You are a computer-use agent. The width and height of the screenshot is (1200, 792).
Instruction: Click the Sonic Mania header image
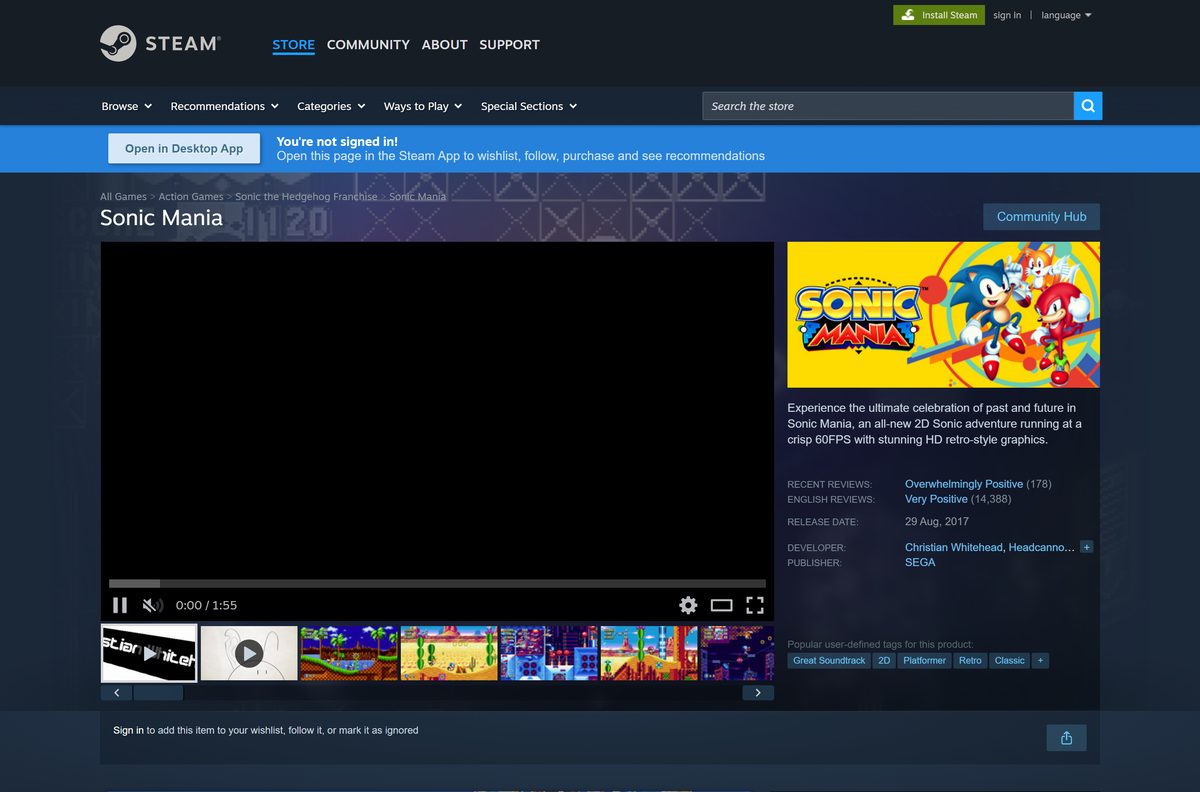(943, 314)
